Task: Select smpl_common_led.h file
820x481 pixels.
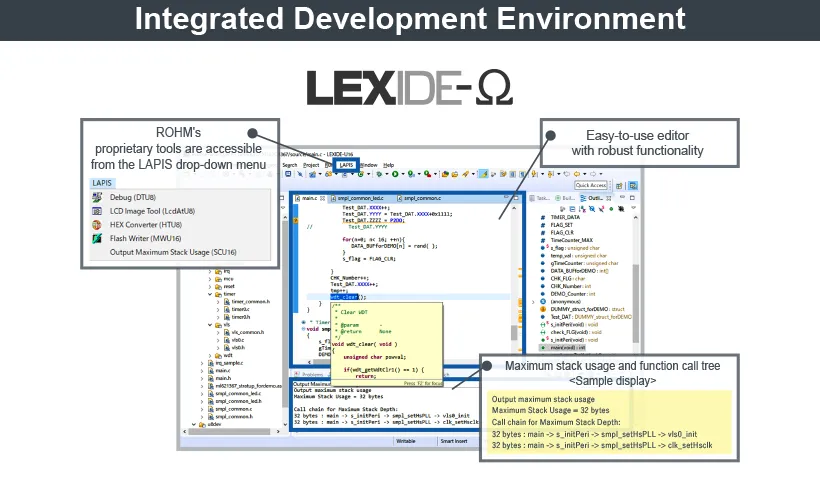Action: point(238,401)
